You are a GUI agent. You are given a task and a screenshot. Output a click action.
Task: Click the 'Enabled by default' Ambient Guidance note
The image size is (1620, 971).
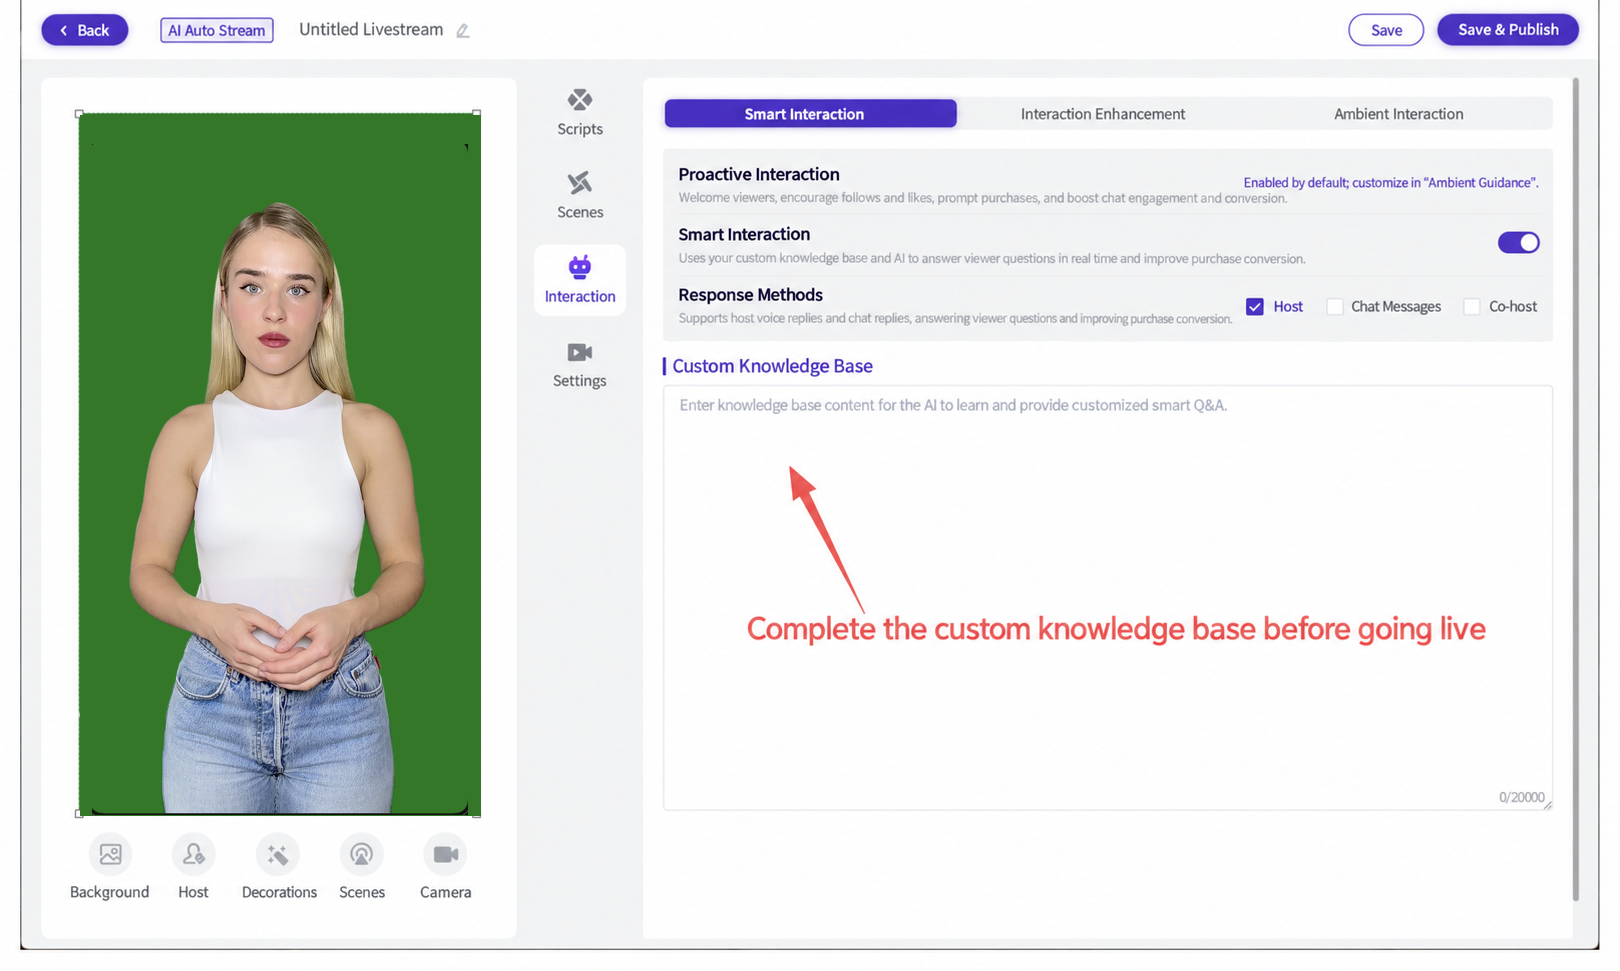(1391, 183)
